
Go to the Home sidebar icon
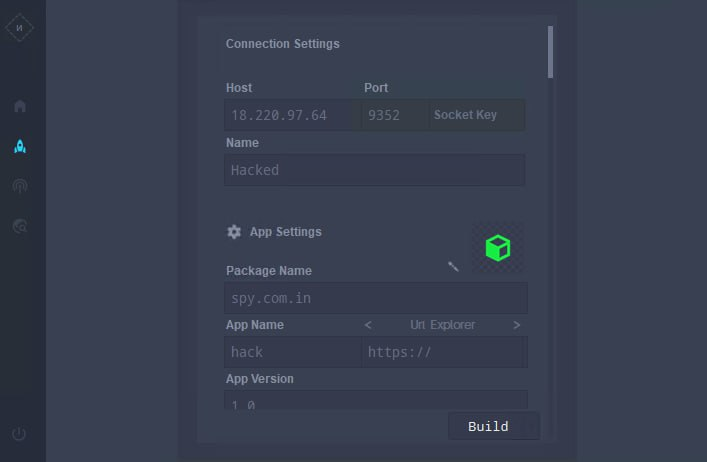click(x=20, y=106)
